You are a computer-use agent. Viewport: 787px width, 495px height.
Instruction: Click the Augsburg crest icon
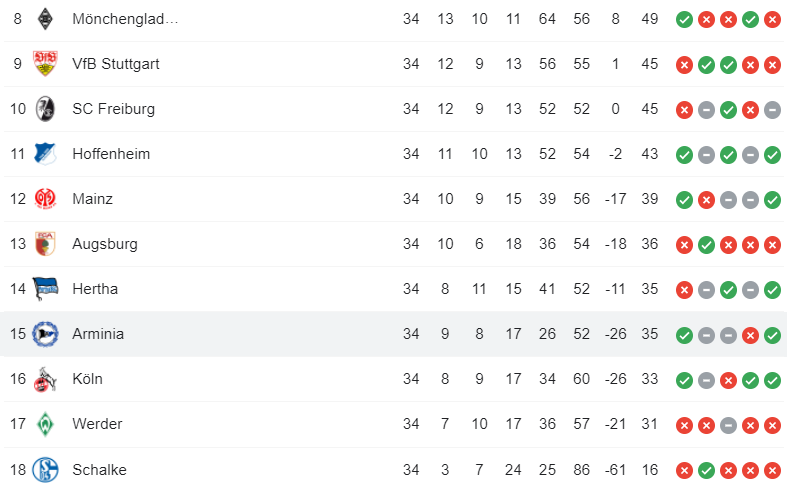[x=45, y=243]
